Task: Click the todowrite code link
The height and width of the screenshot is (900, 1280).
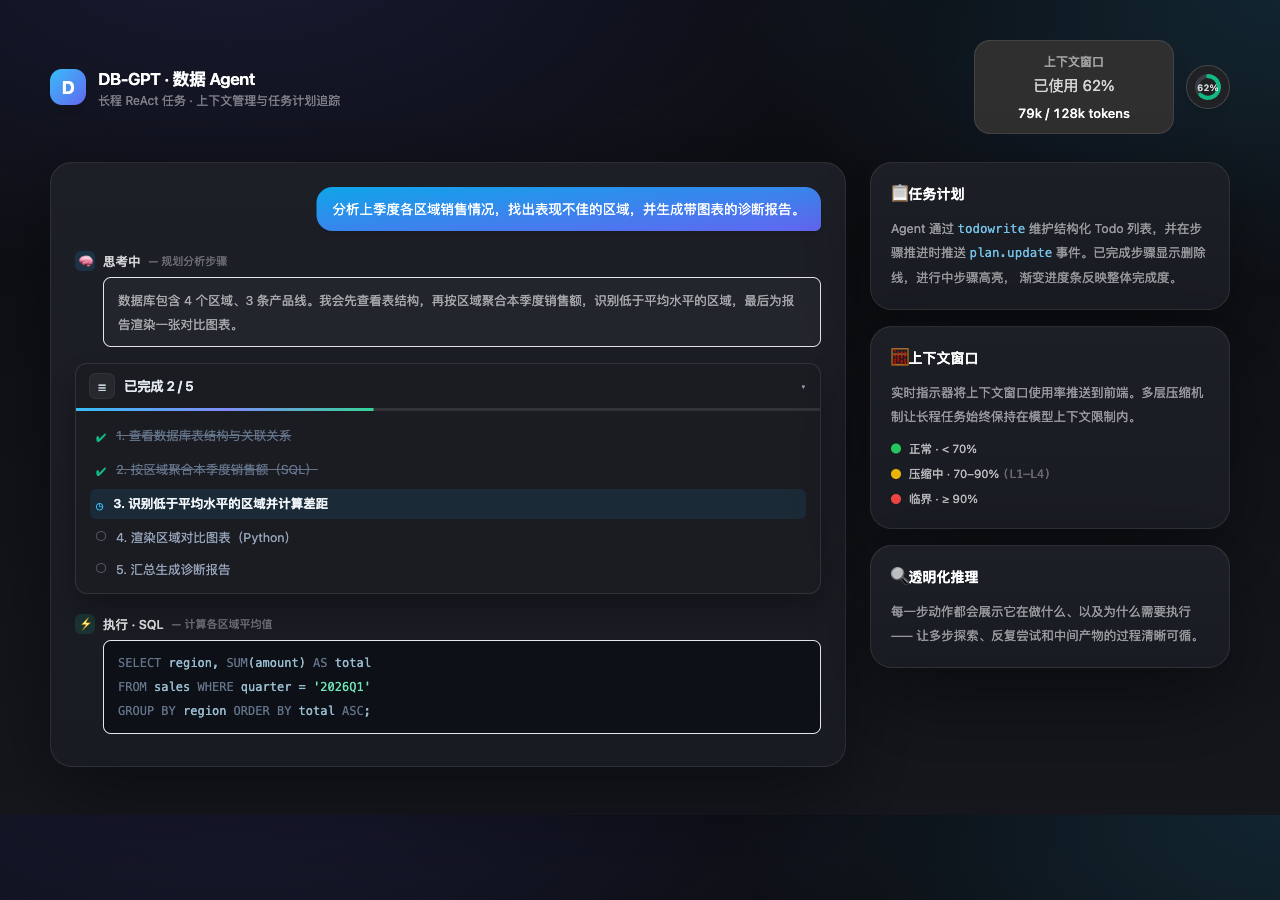Action: 991,228
